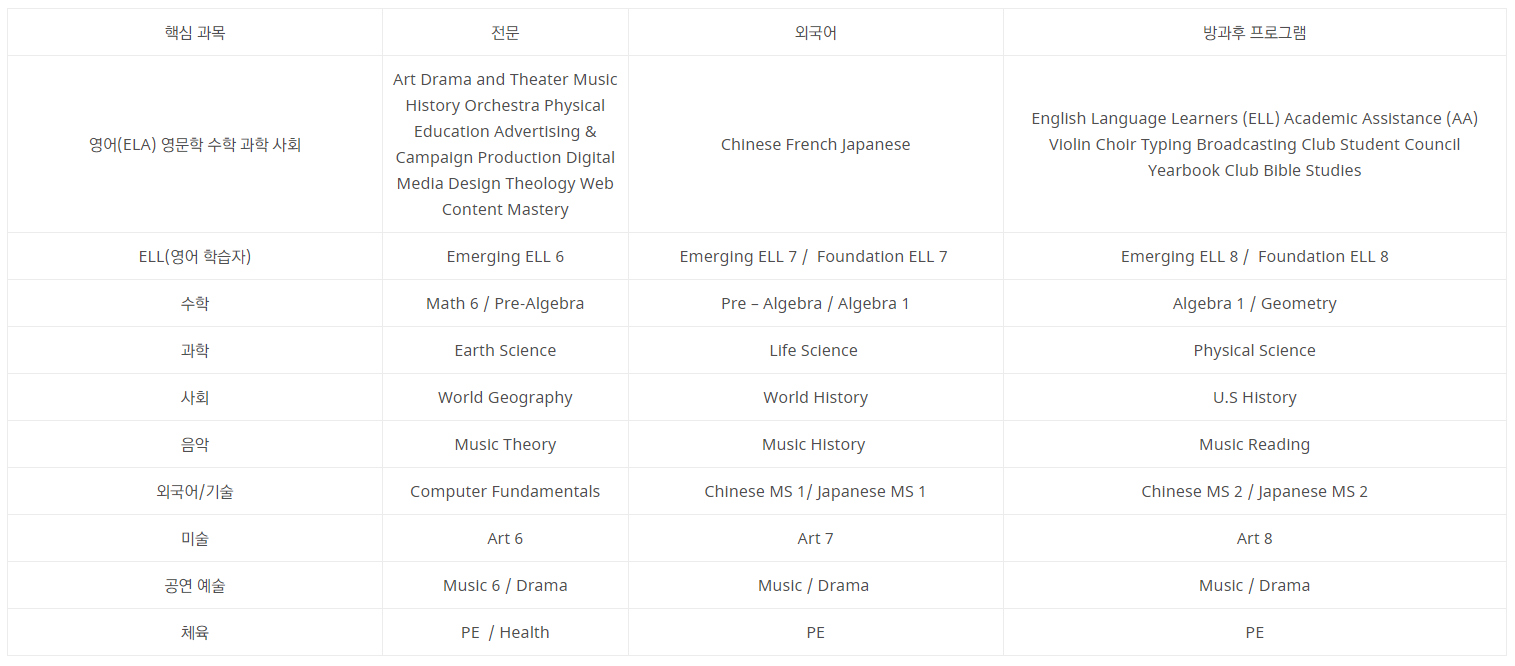
Task: Click the Life Science cell
Action: (x=816, y=350)
